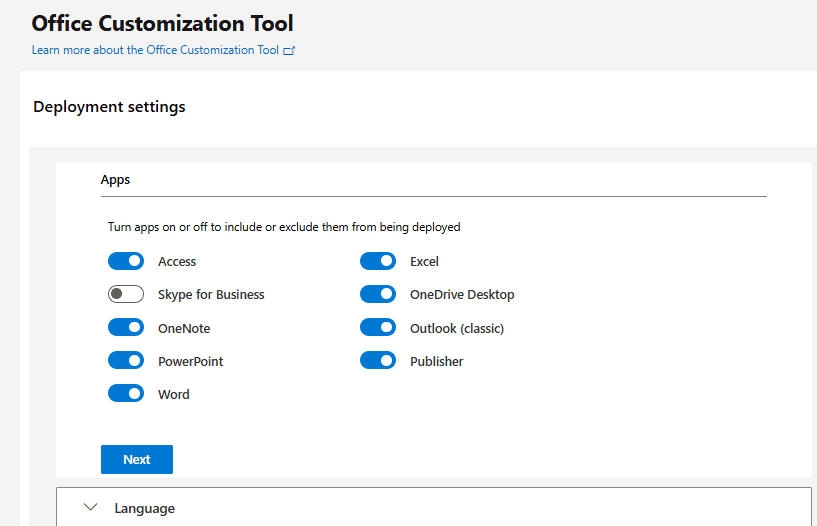The height and width of the screenshot is (526, 817).
Task: Switch off the Publisher toggle
Action: [x=378, y=361]
